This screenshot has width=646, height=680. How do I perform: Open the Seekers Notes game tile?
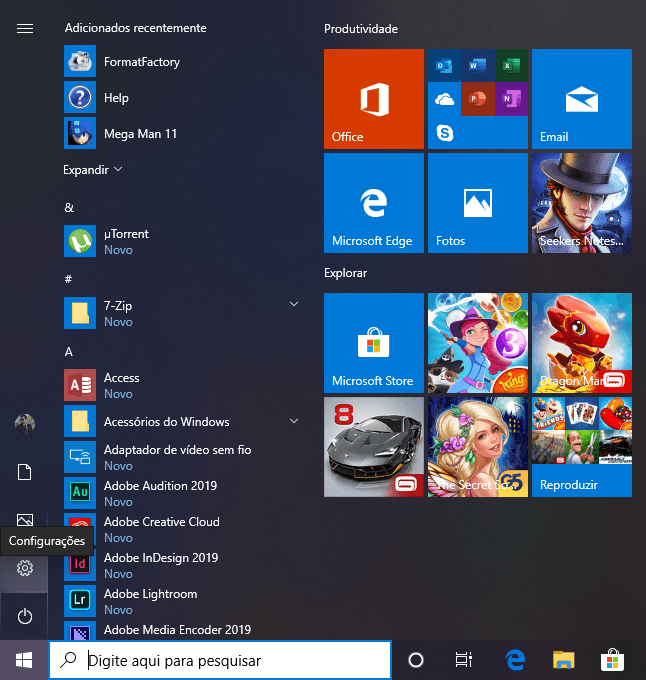(581, 202)
